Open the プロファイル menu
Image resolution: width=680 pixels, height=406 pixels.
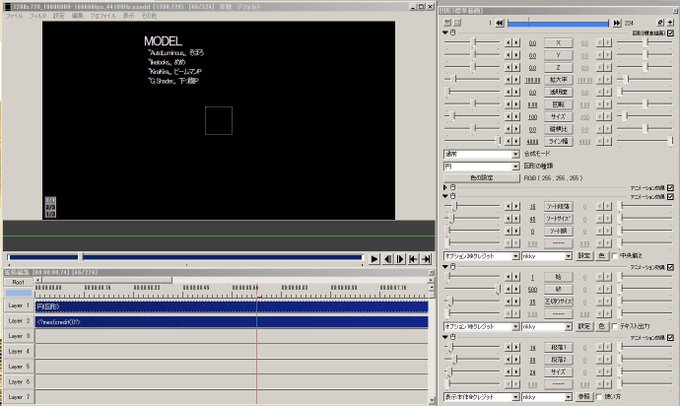click(103, 16)
